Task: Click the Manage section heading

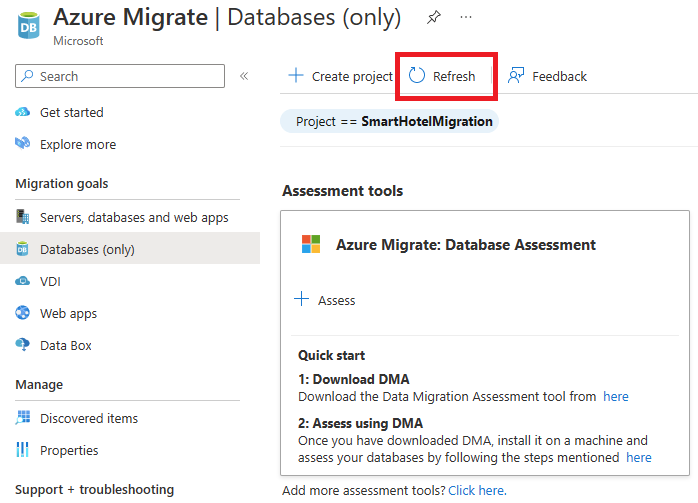Action: [x=39, y=385]
